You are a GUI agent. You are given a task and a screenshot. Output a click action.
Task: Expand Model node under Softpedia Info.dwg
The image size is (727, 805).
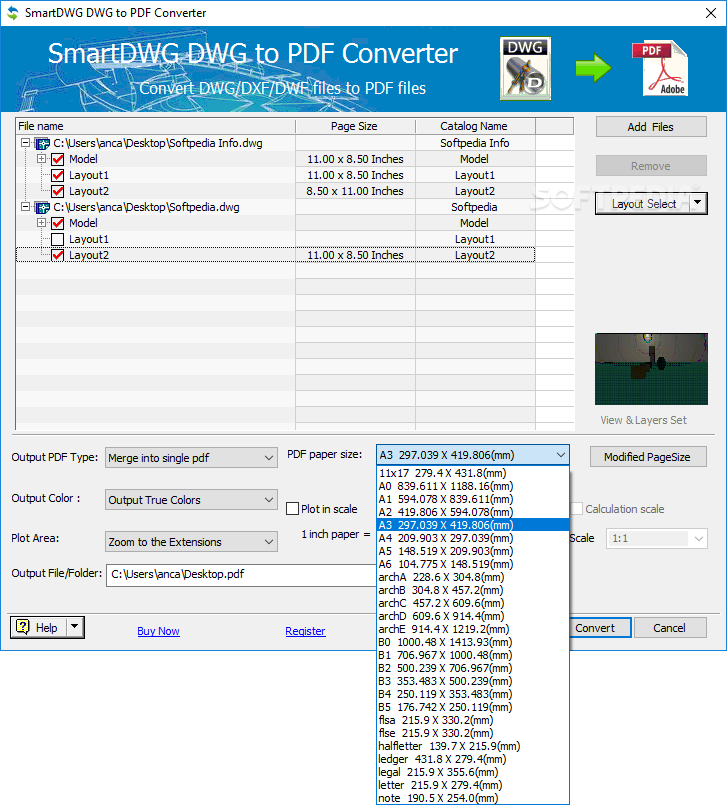pos(41,159)
